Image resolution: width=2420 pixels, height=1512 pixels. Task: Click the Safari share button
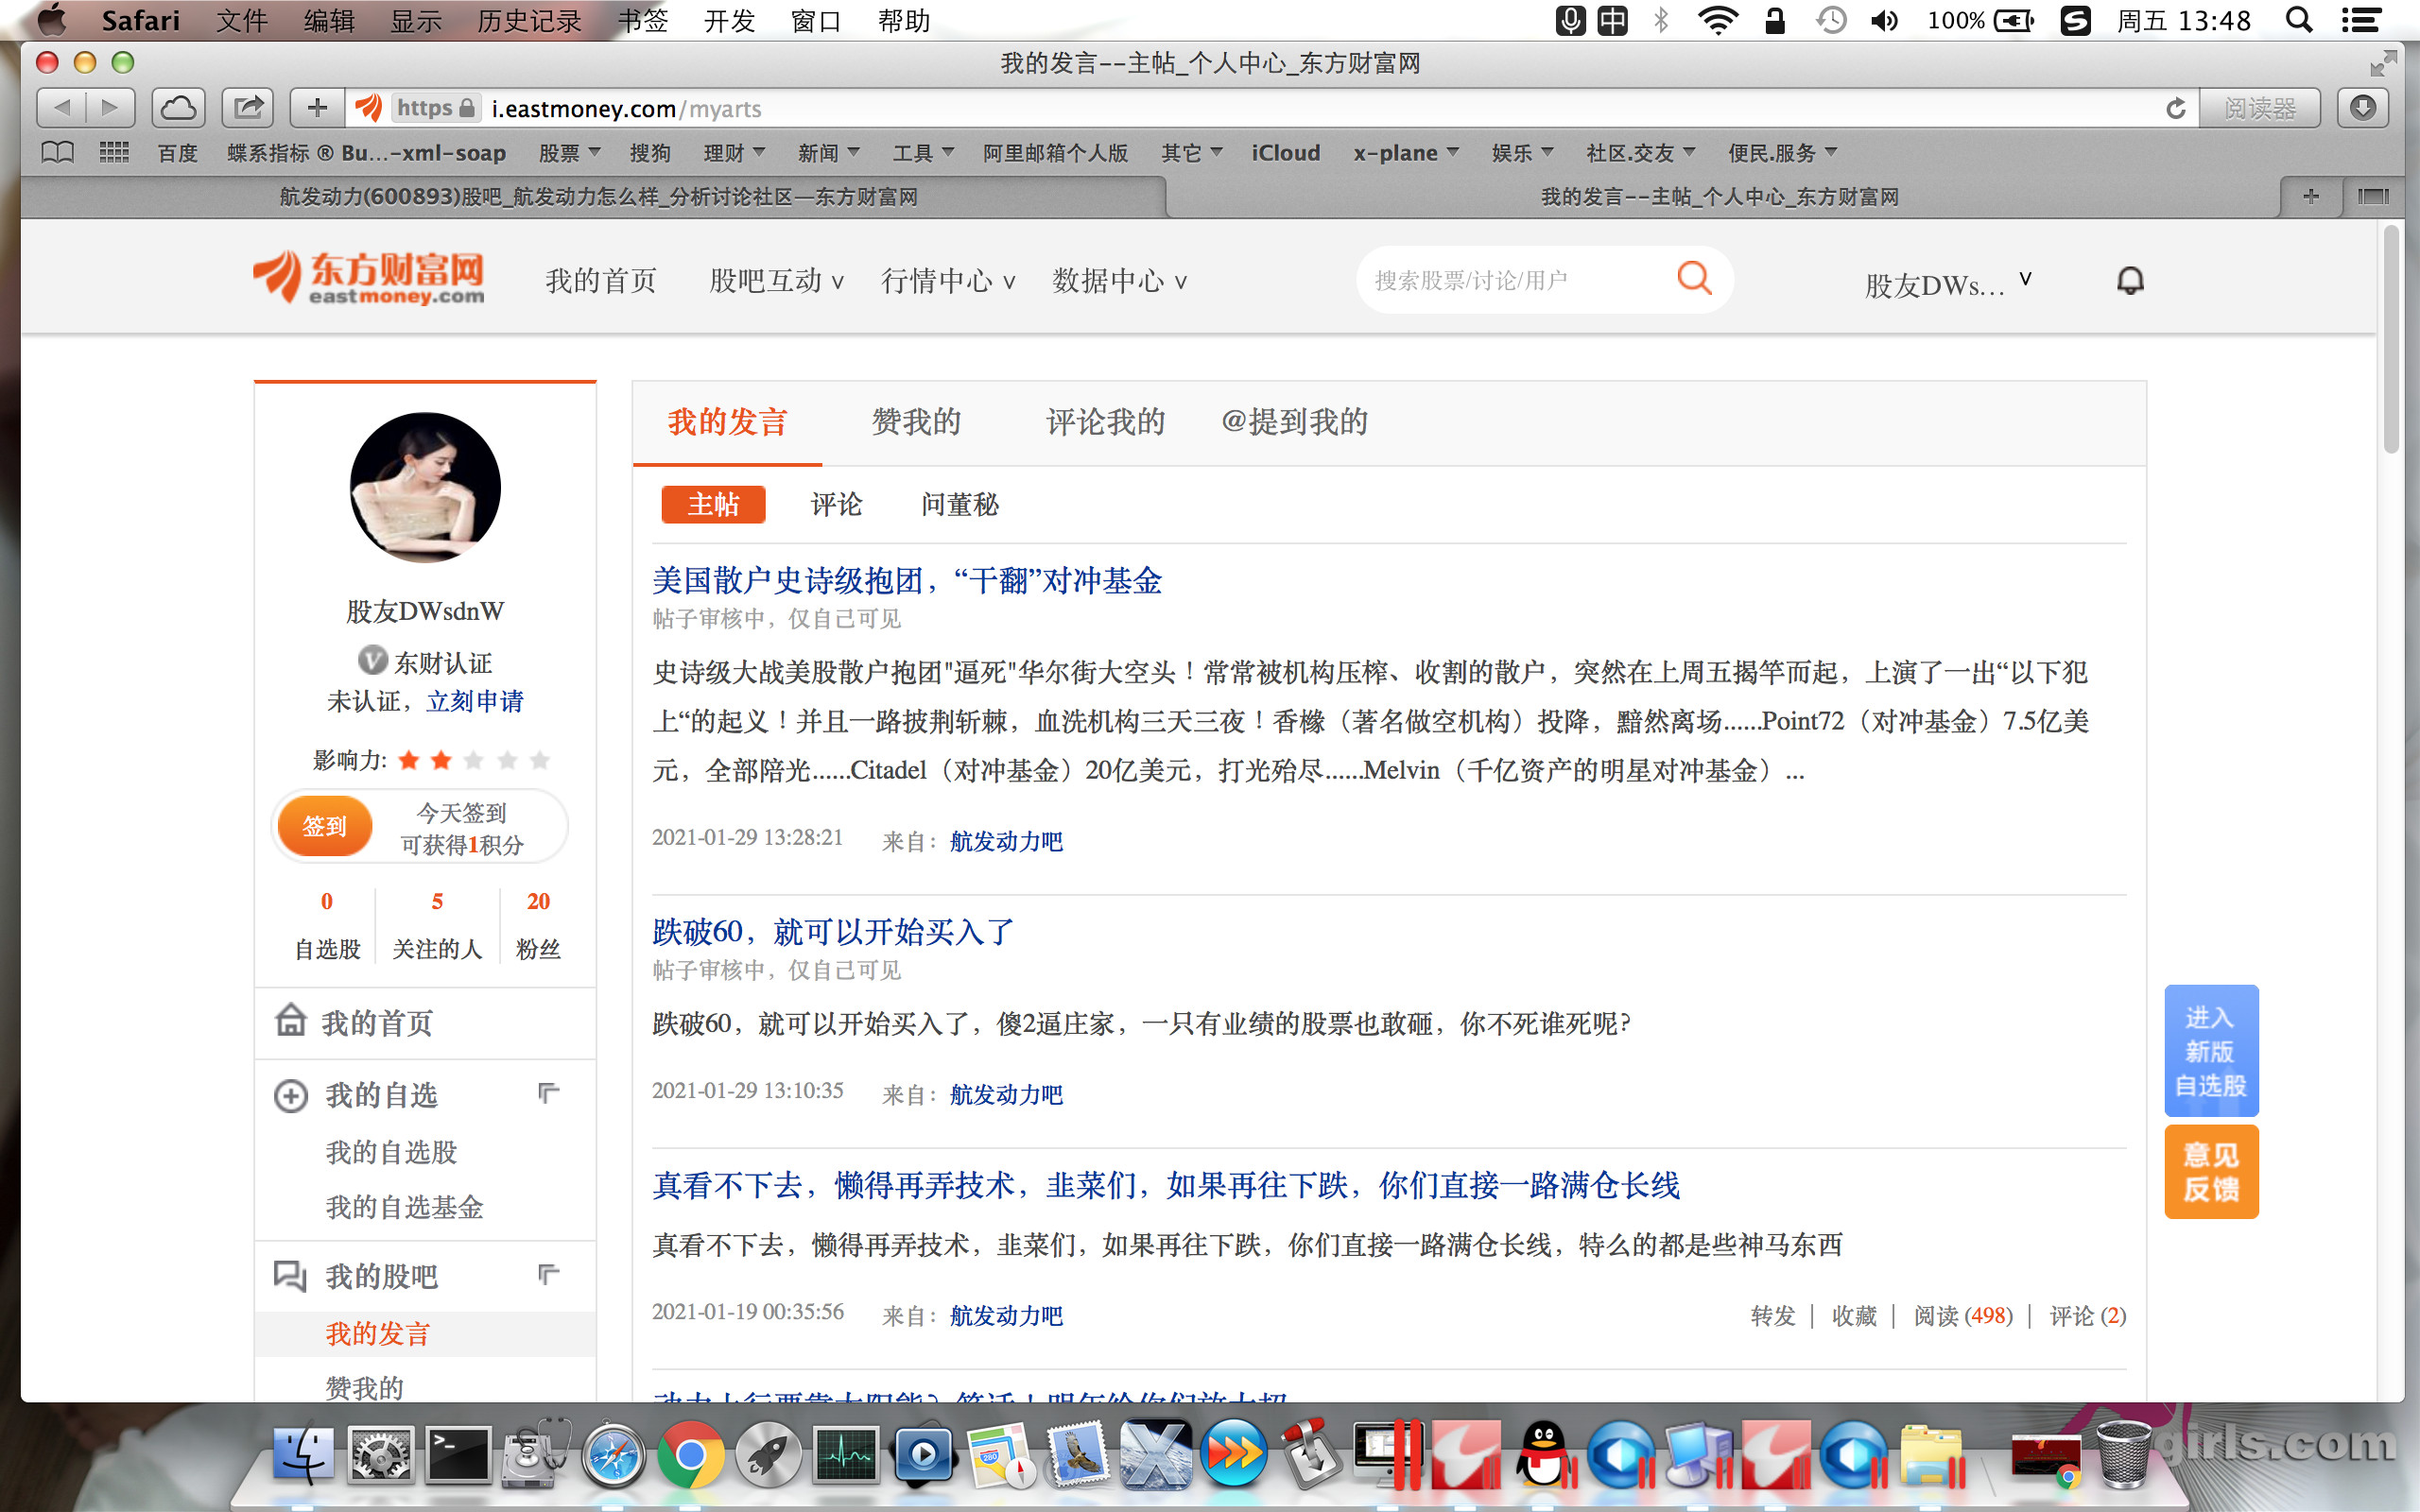pyautogui.click(x=247, y=108)
